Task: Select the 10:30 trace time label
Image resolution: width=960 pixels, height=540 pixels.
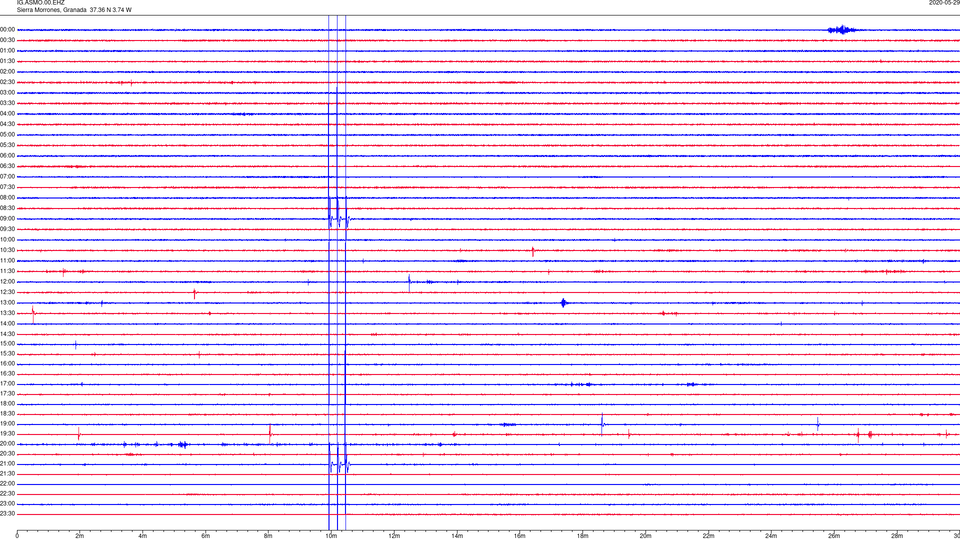Action: [x=8, y=250]
